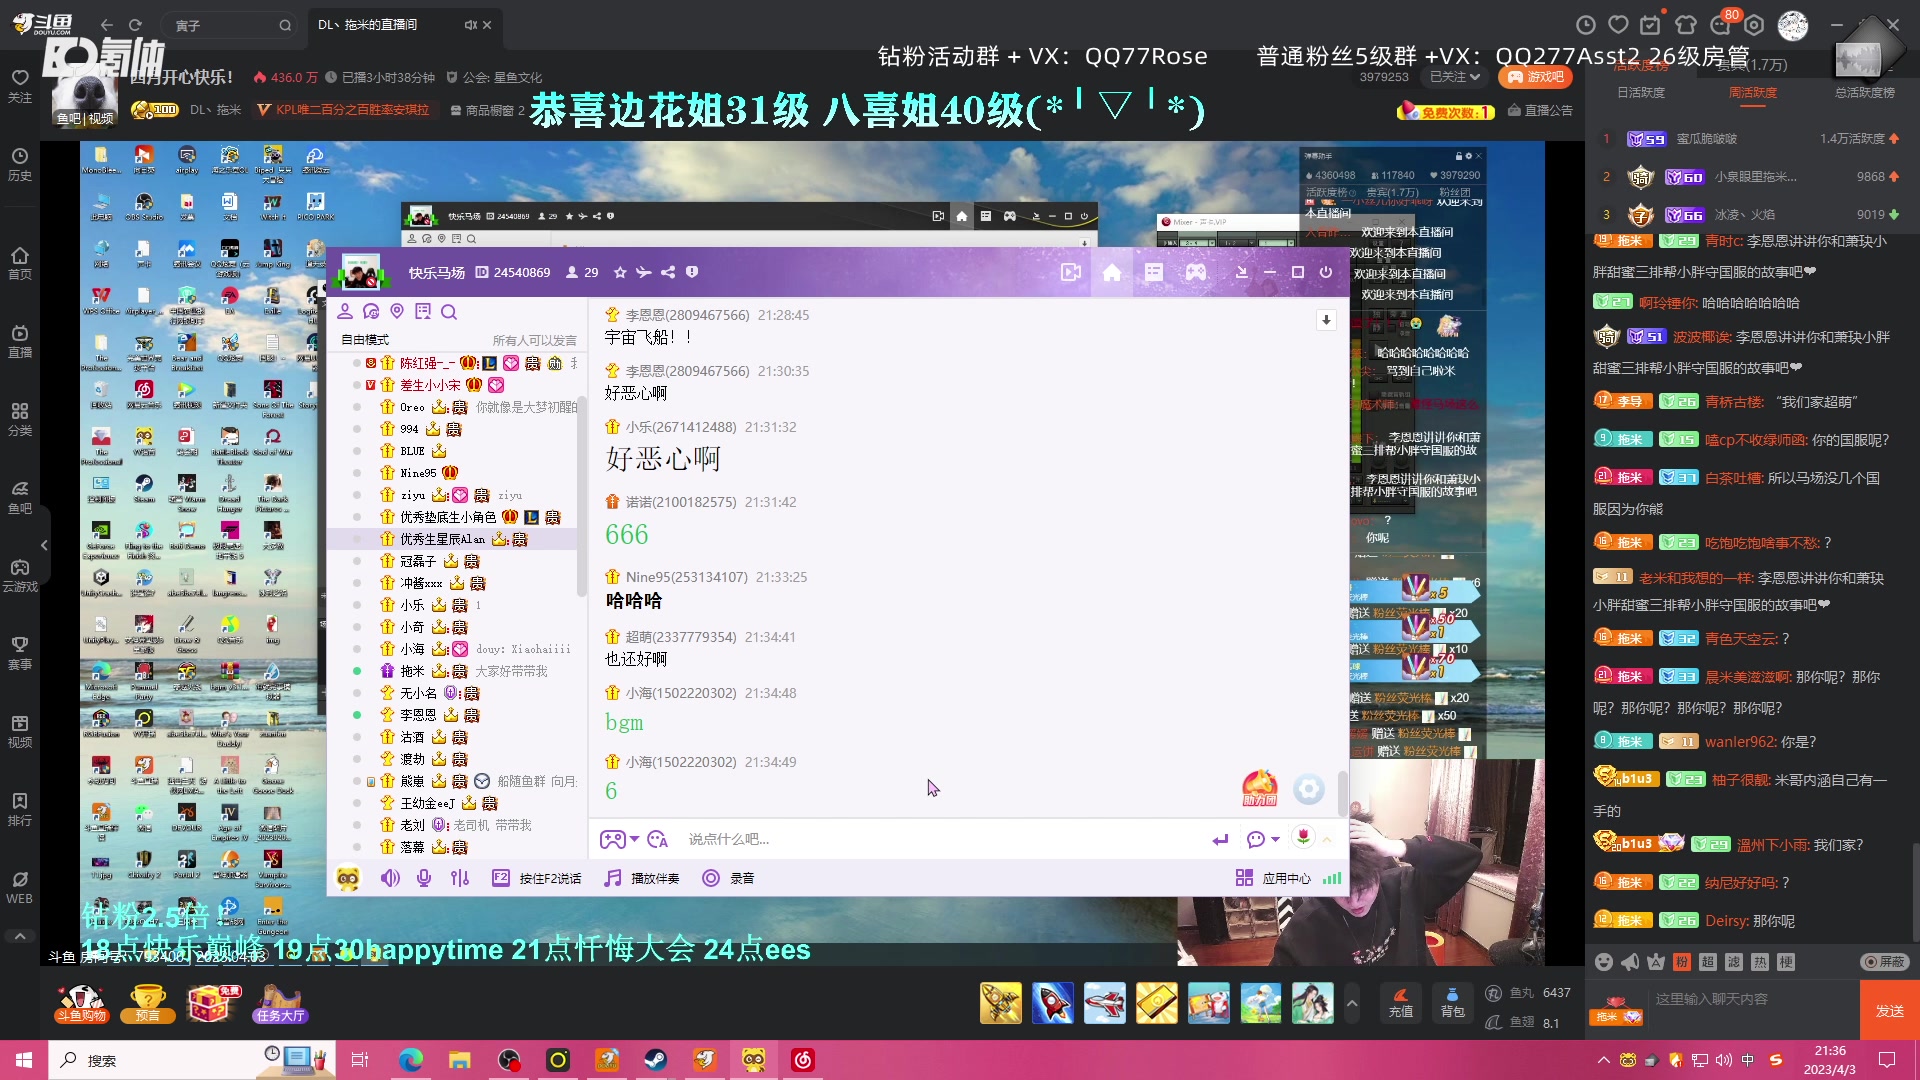
Task: Open 直播公告 announcement
Action: [1541, 110]
